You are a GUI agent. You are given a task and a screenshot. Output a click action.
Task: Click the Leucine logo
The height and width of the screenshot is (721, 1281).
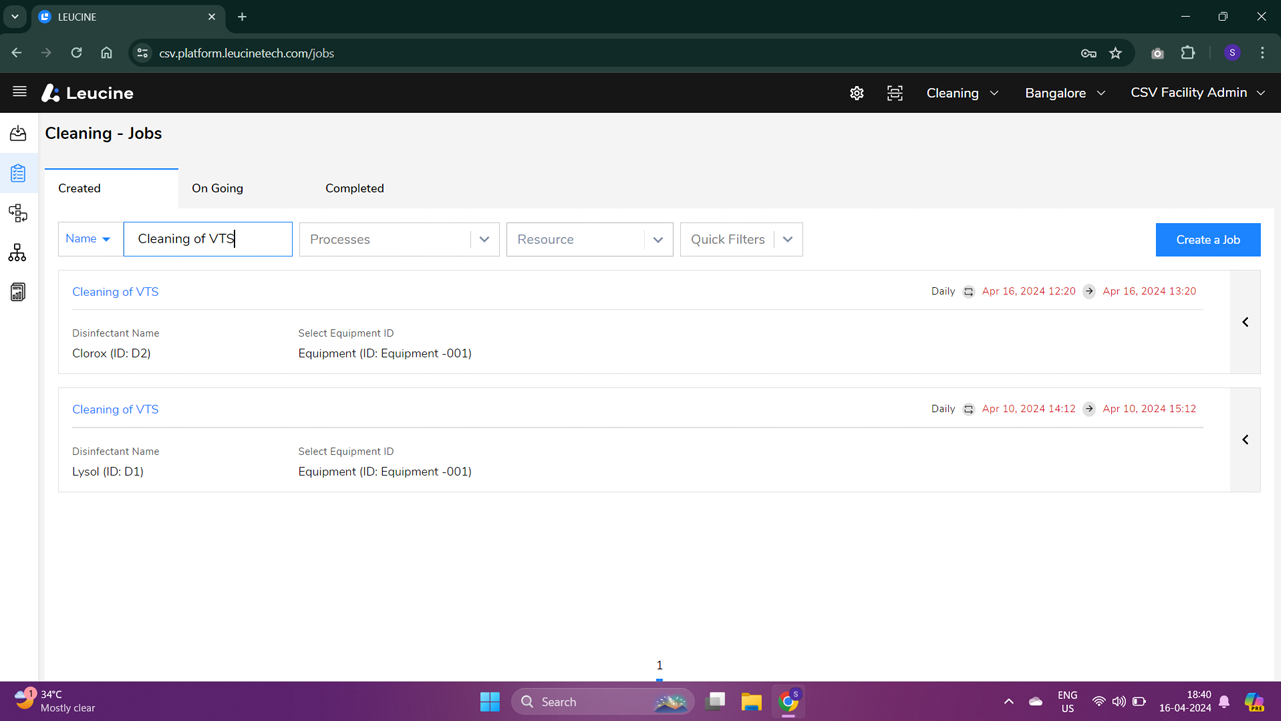tap(88, 93)
